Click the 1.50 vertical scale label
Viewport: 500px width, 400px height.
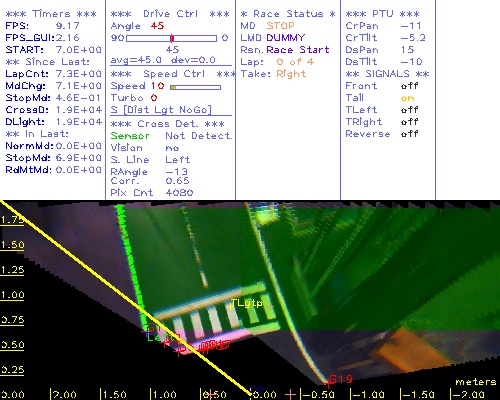(x=12, y=245)
